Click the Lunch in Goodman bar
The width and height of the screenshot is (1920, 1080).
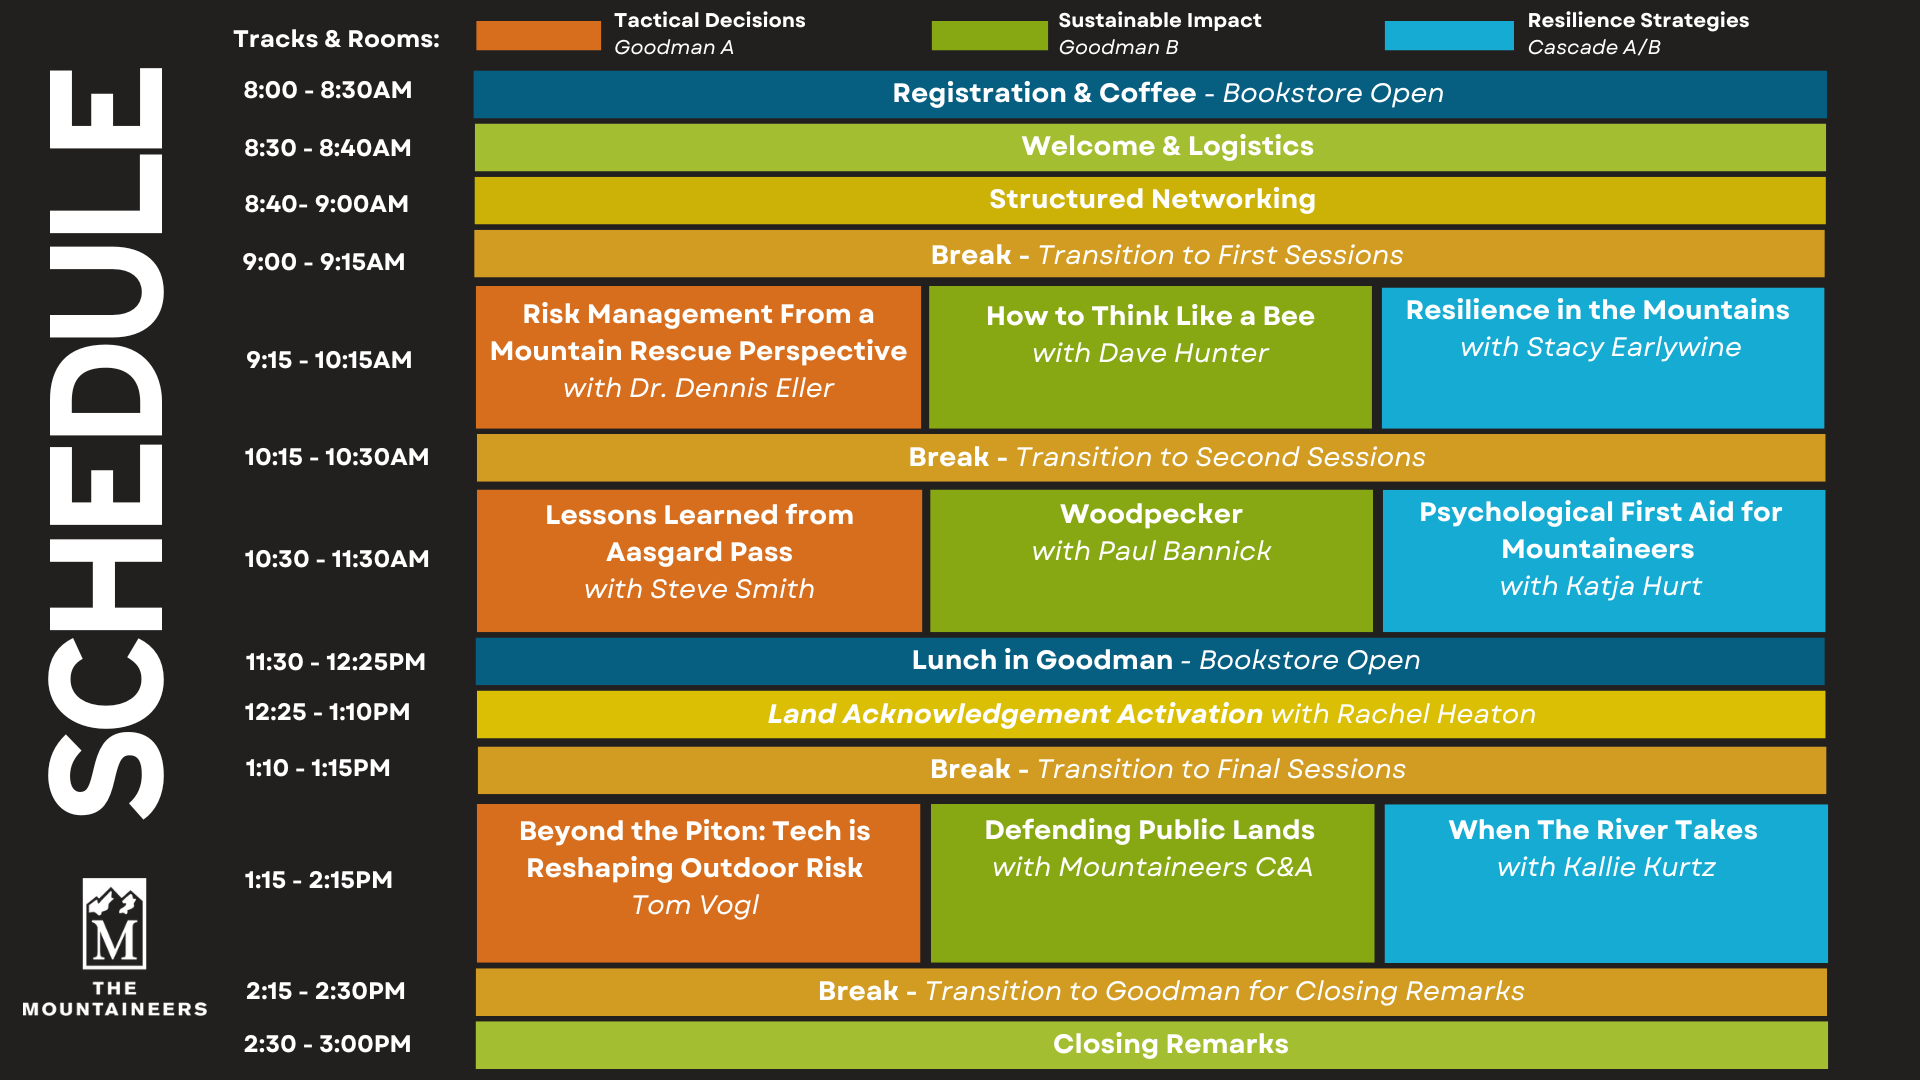tap(1150, 661)
